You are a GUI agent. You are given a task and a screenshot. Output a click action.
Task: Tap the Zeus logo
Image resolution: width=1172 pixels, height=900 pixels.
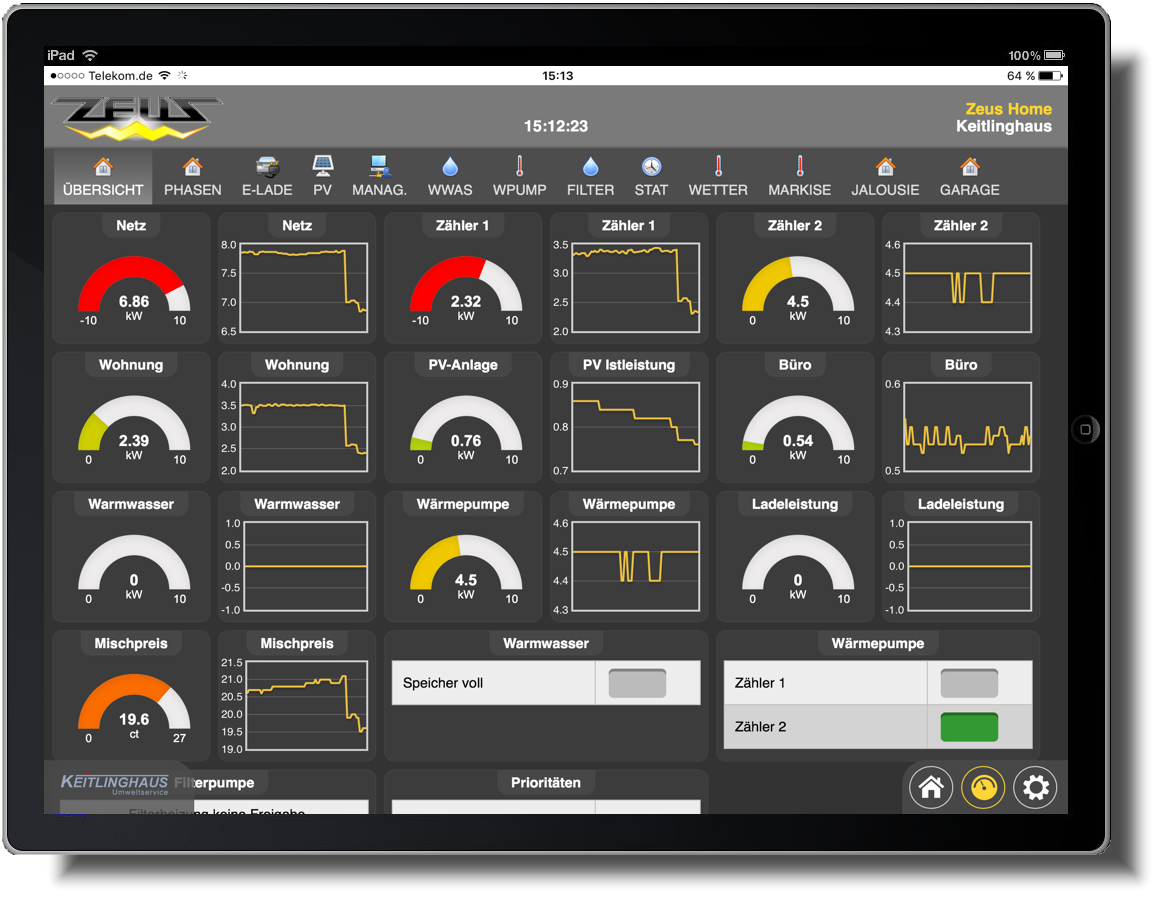[138, 120]
